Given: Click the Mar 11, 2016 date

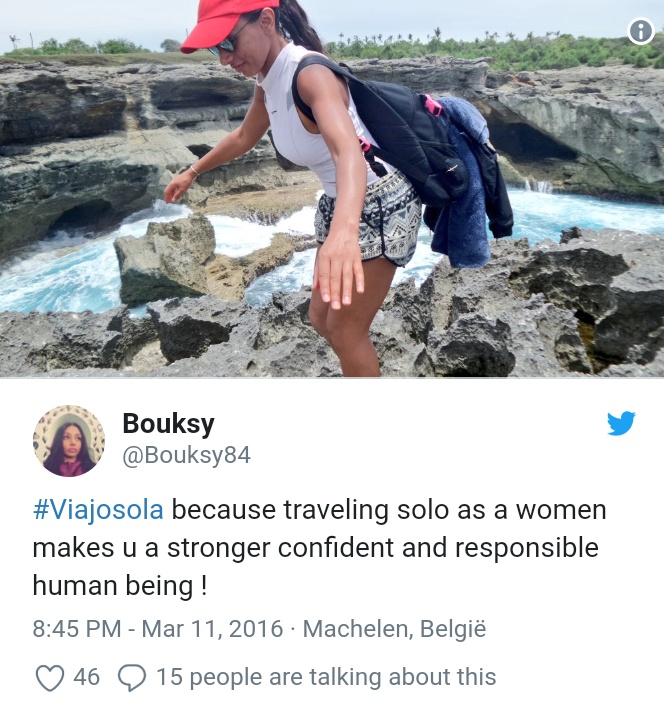Looking at the screenshot, I should (212, 629).
